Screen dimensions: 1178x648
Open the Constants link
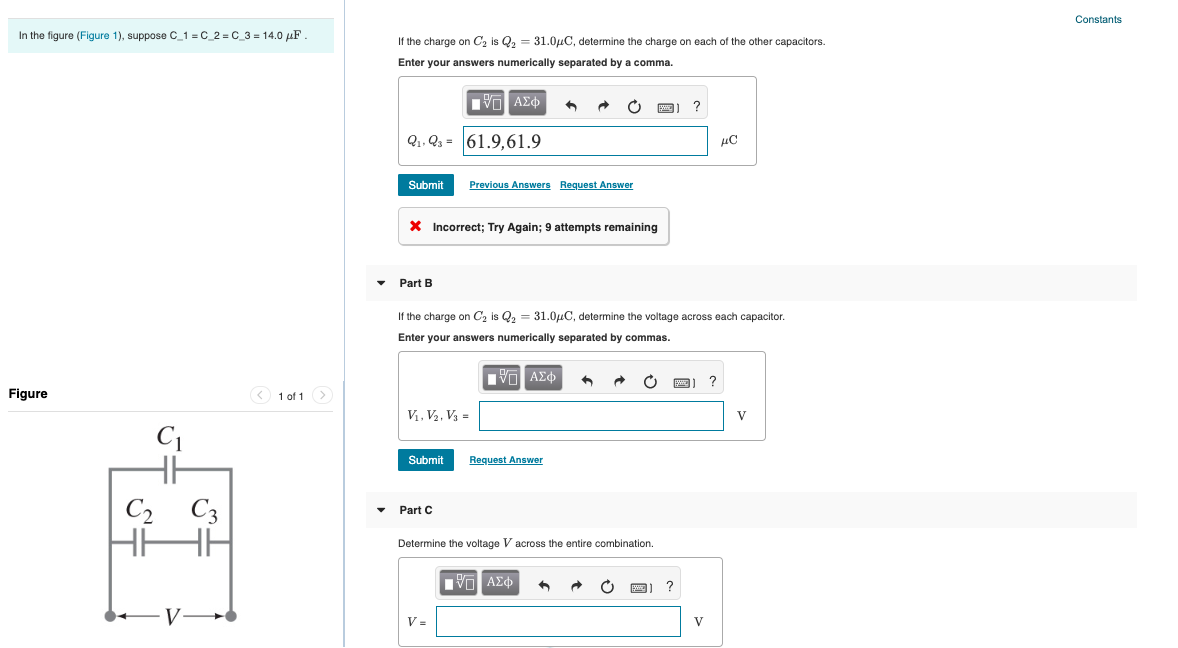click(x=1098, y=20)
